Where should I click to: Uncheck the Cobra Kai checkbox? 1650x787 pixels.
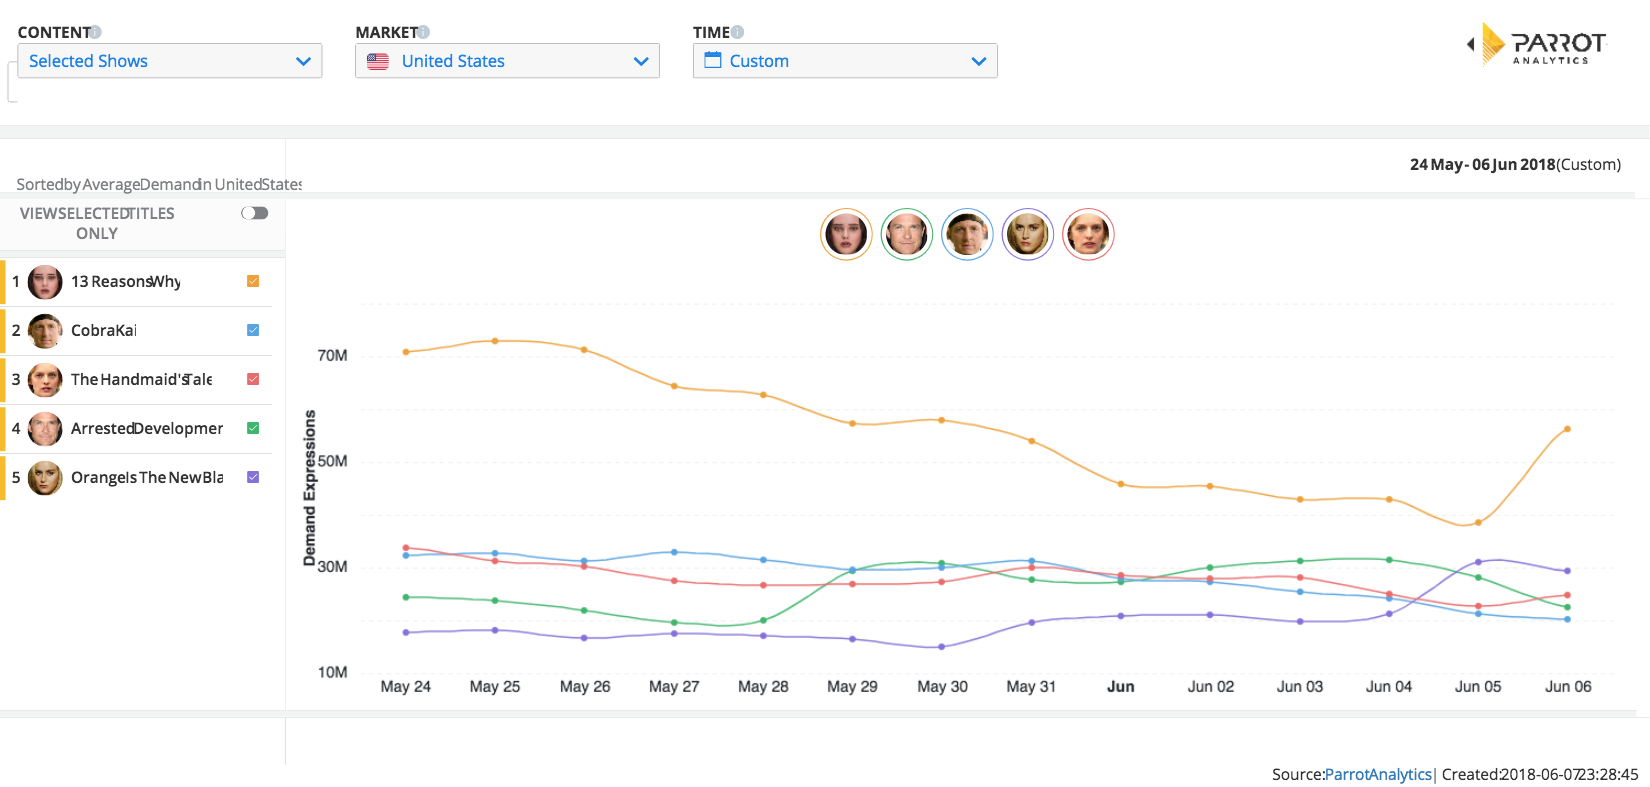coord(253,330)
